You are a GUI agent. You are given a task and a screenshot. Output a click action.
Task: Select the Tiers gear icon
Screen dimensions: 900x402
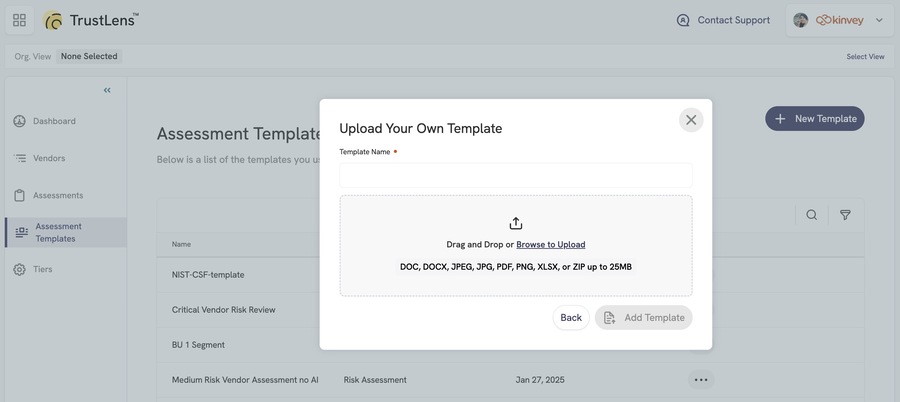(x=20, y=269)
